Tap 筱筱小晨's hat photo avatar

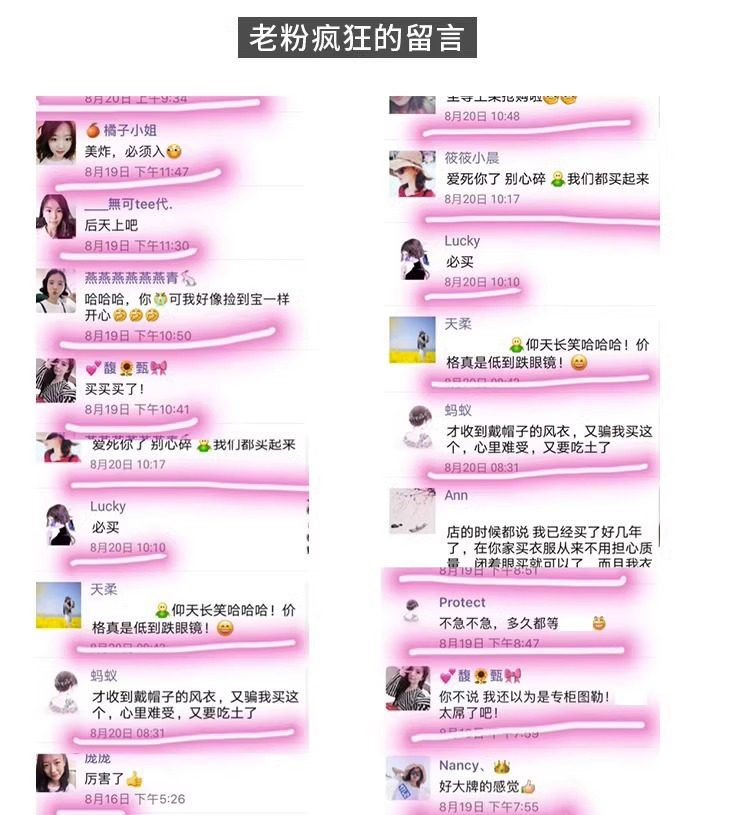coord(412,174)
